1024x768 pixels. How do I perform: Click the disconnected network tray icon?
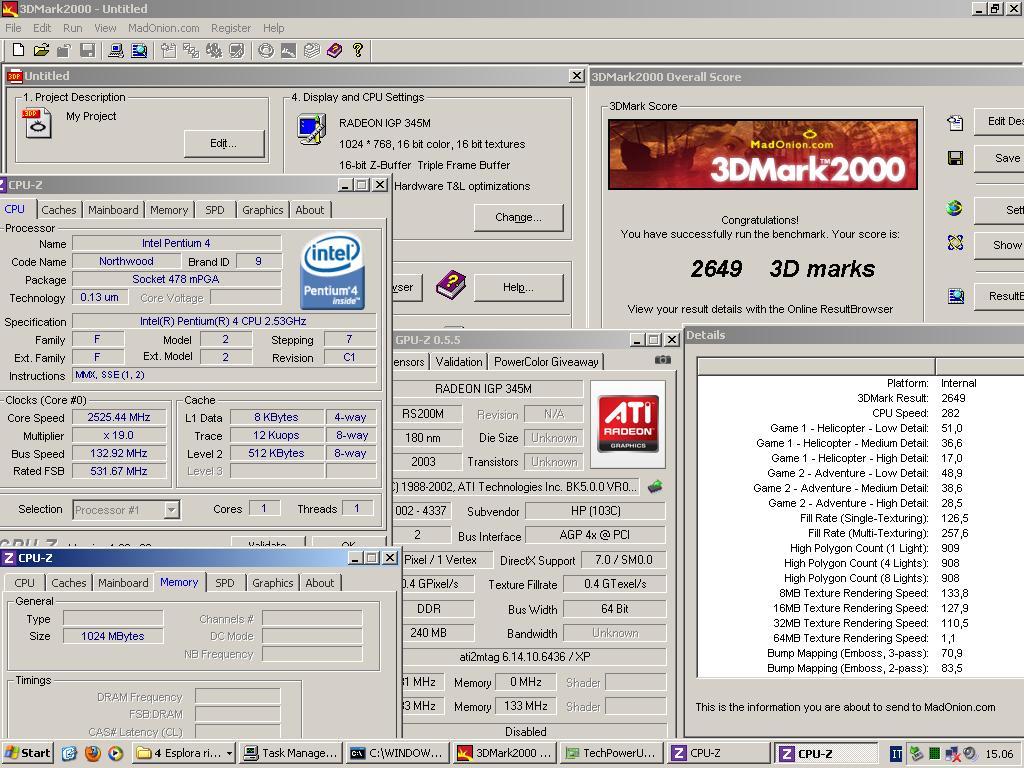952,754
